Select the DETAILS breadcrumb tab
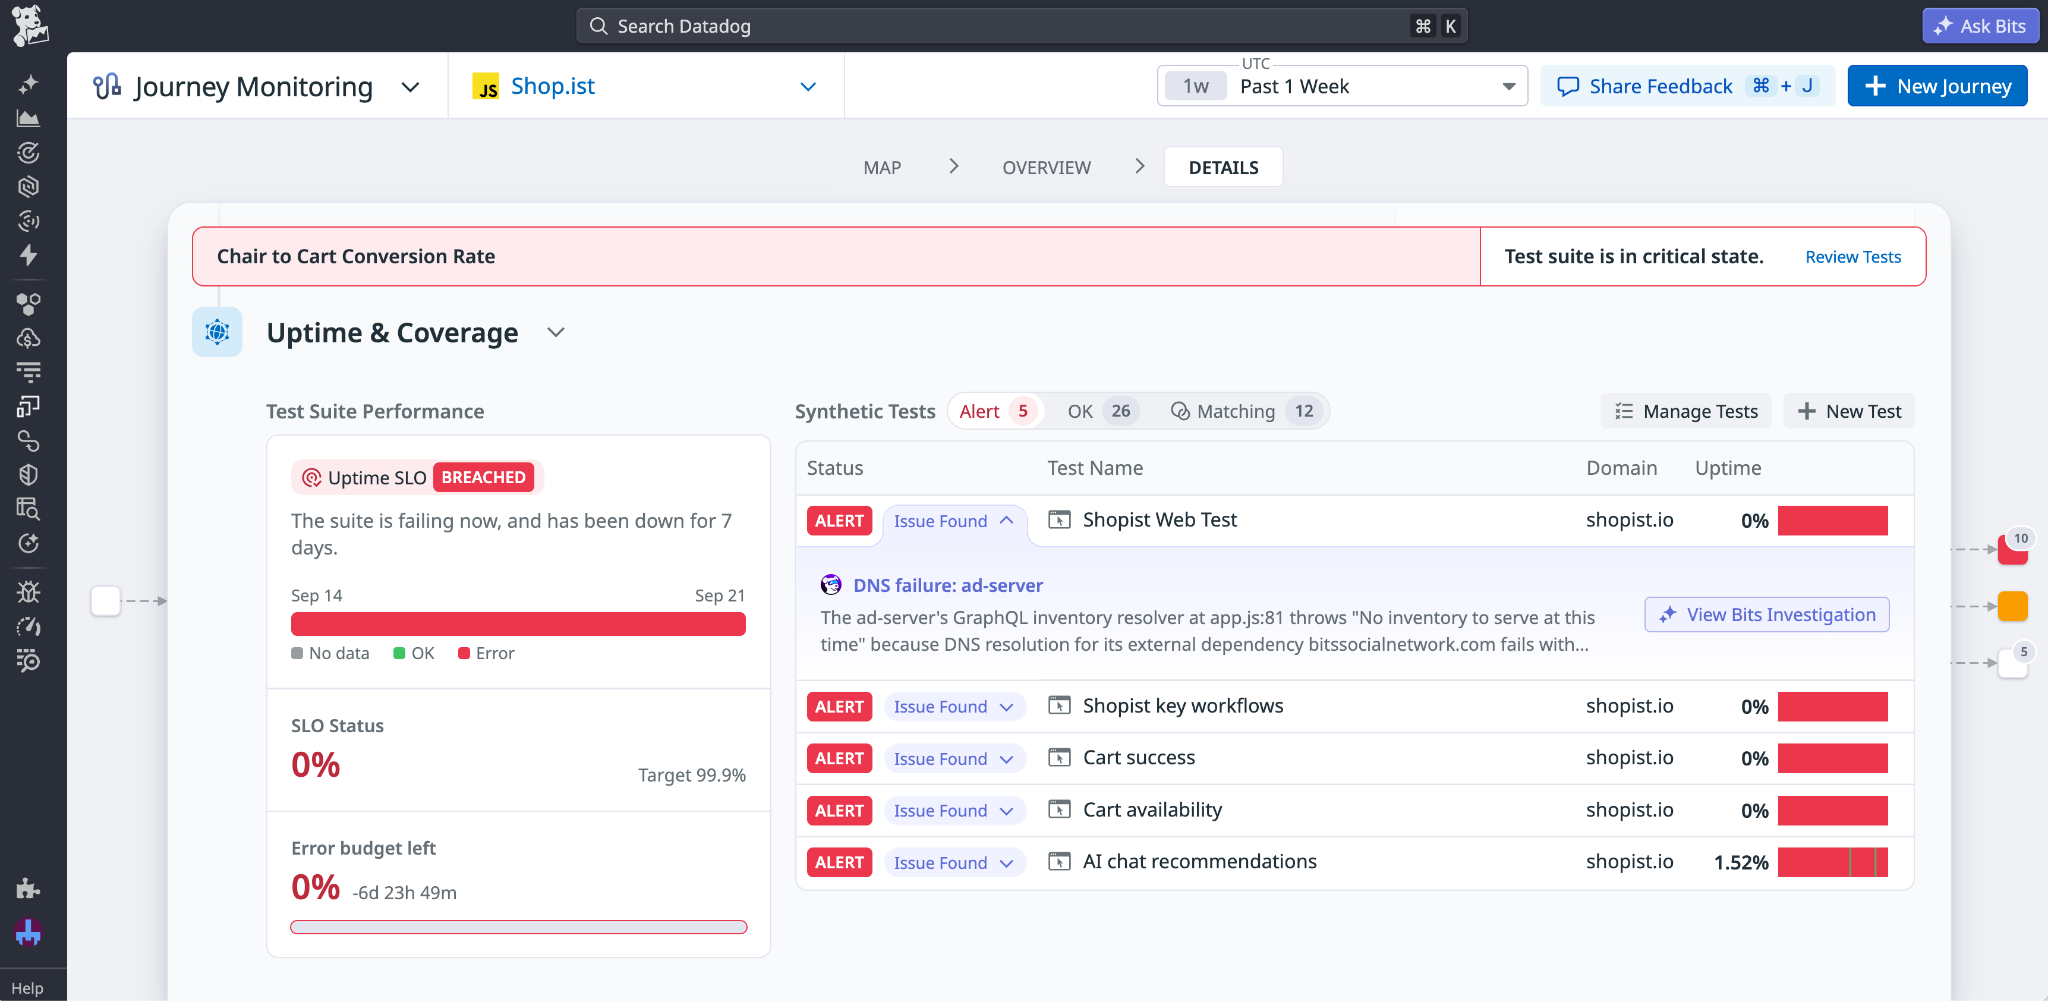Screen dimensions: 2048x1001 click(x=1223, y=167)
